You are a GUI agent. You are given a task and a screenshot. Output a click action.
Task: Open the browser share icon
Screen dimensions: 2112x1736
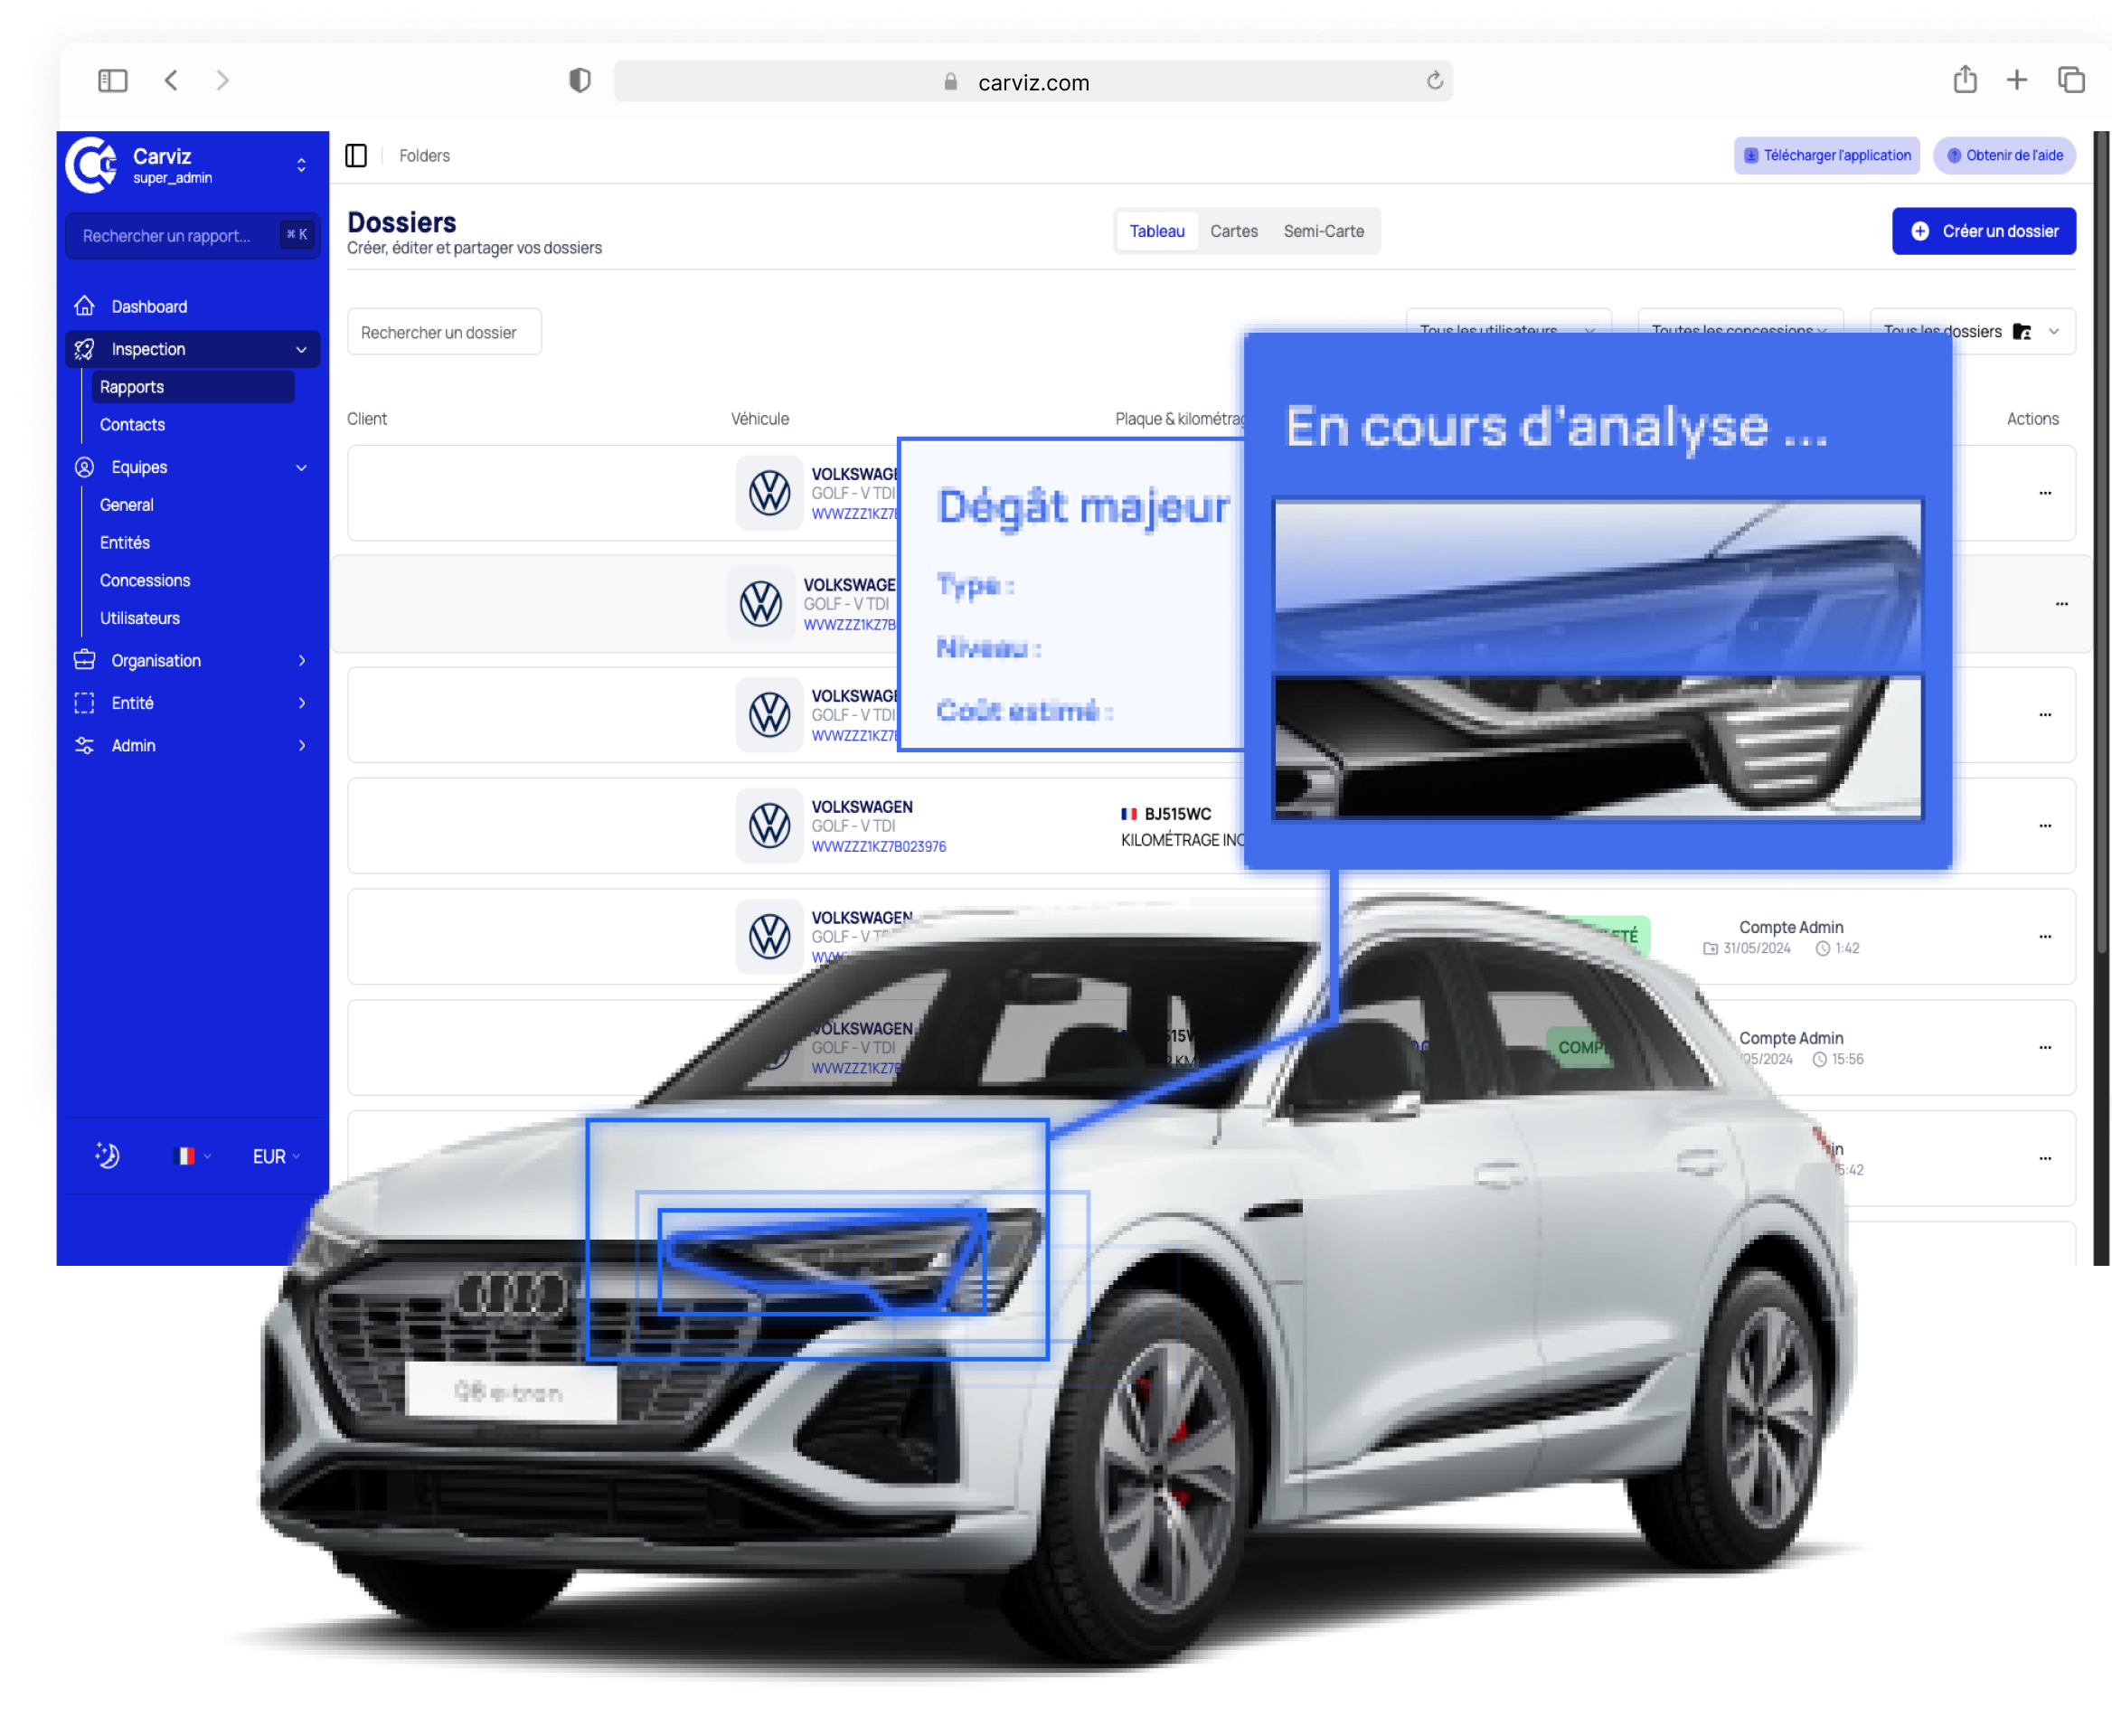coord(1965,79)
